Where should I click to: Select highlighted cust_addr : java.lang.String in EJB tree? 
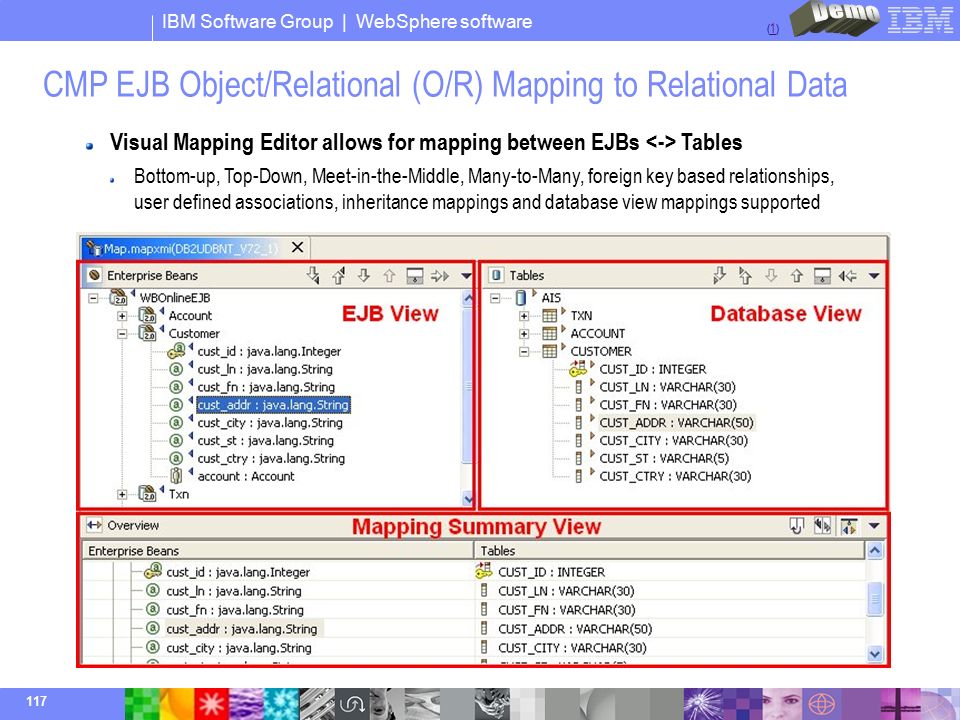point(273,405)
